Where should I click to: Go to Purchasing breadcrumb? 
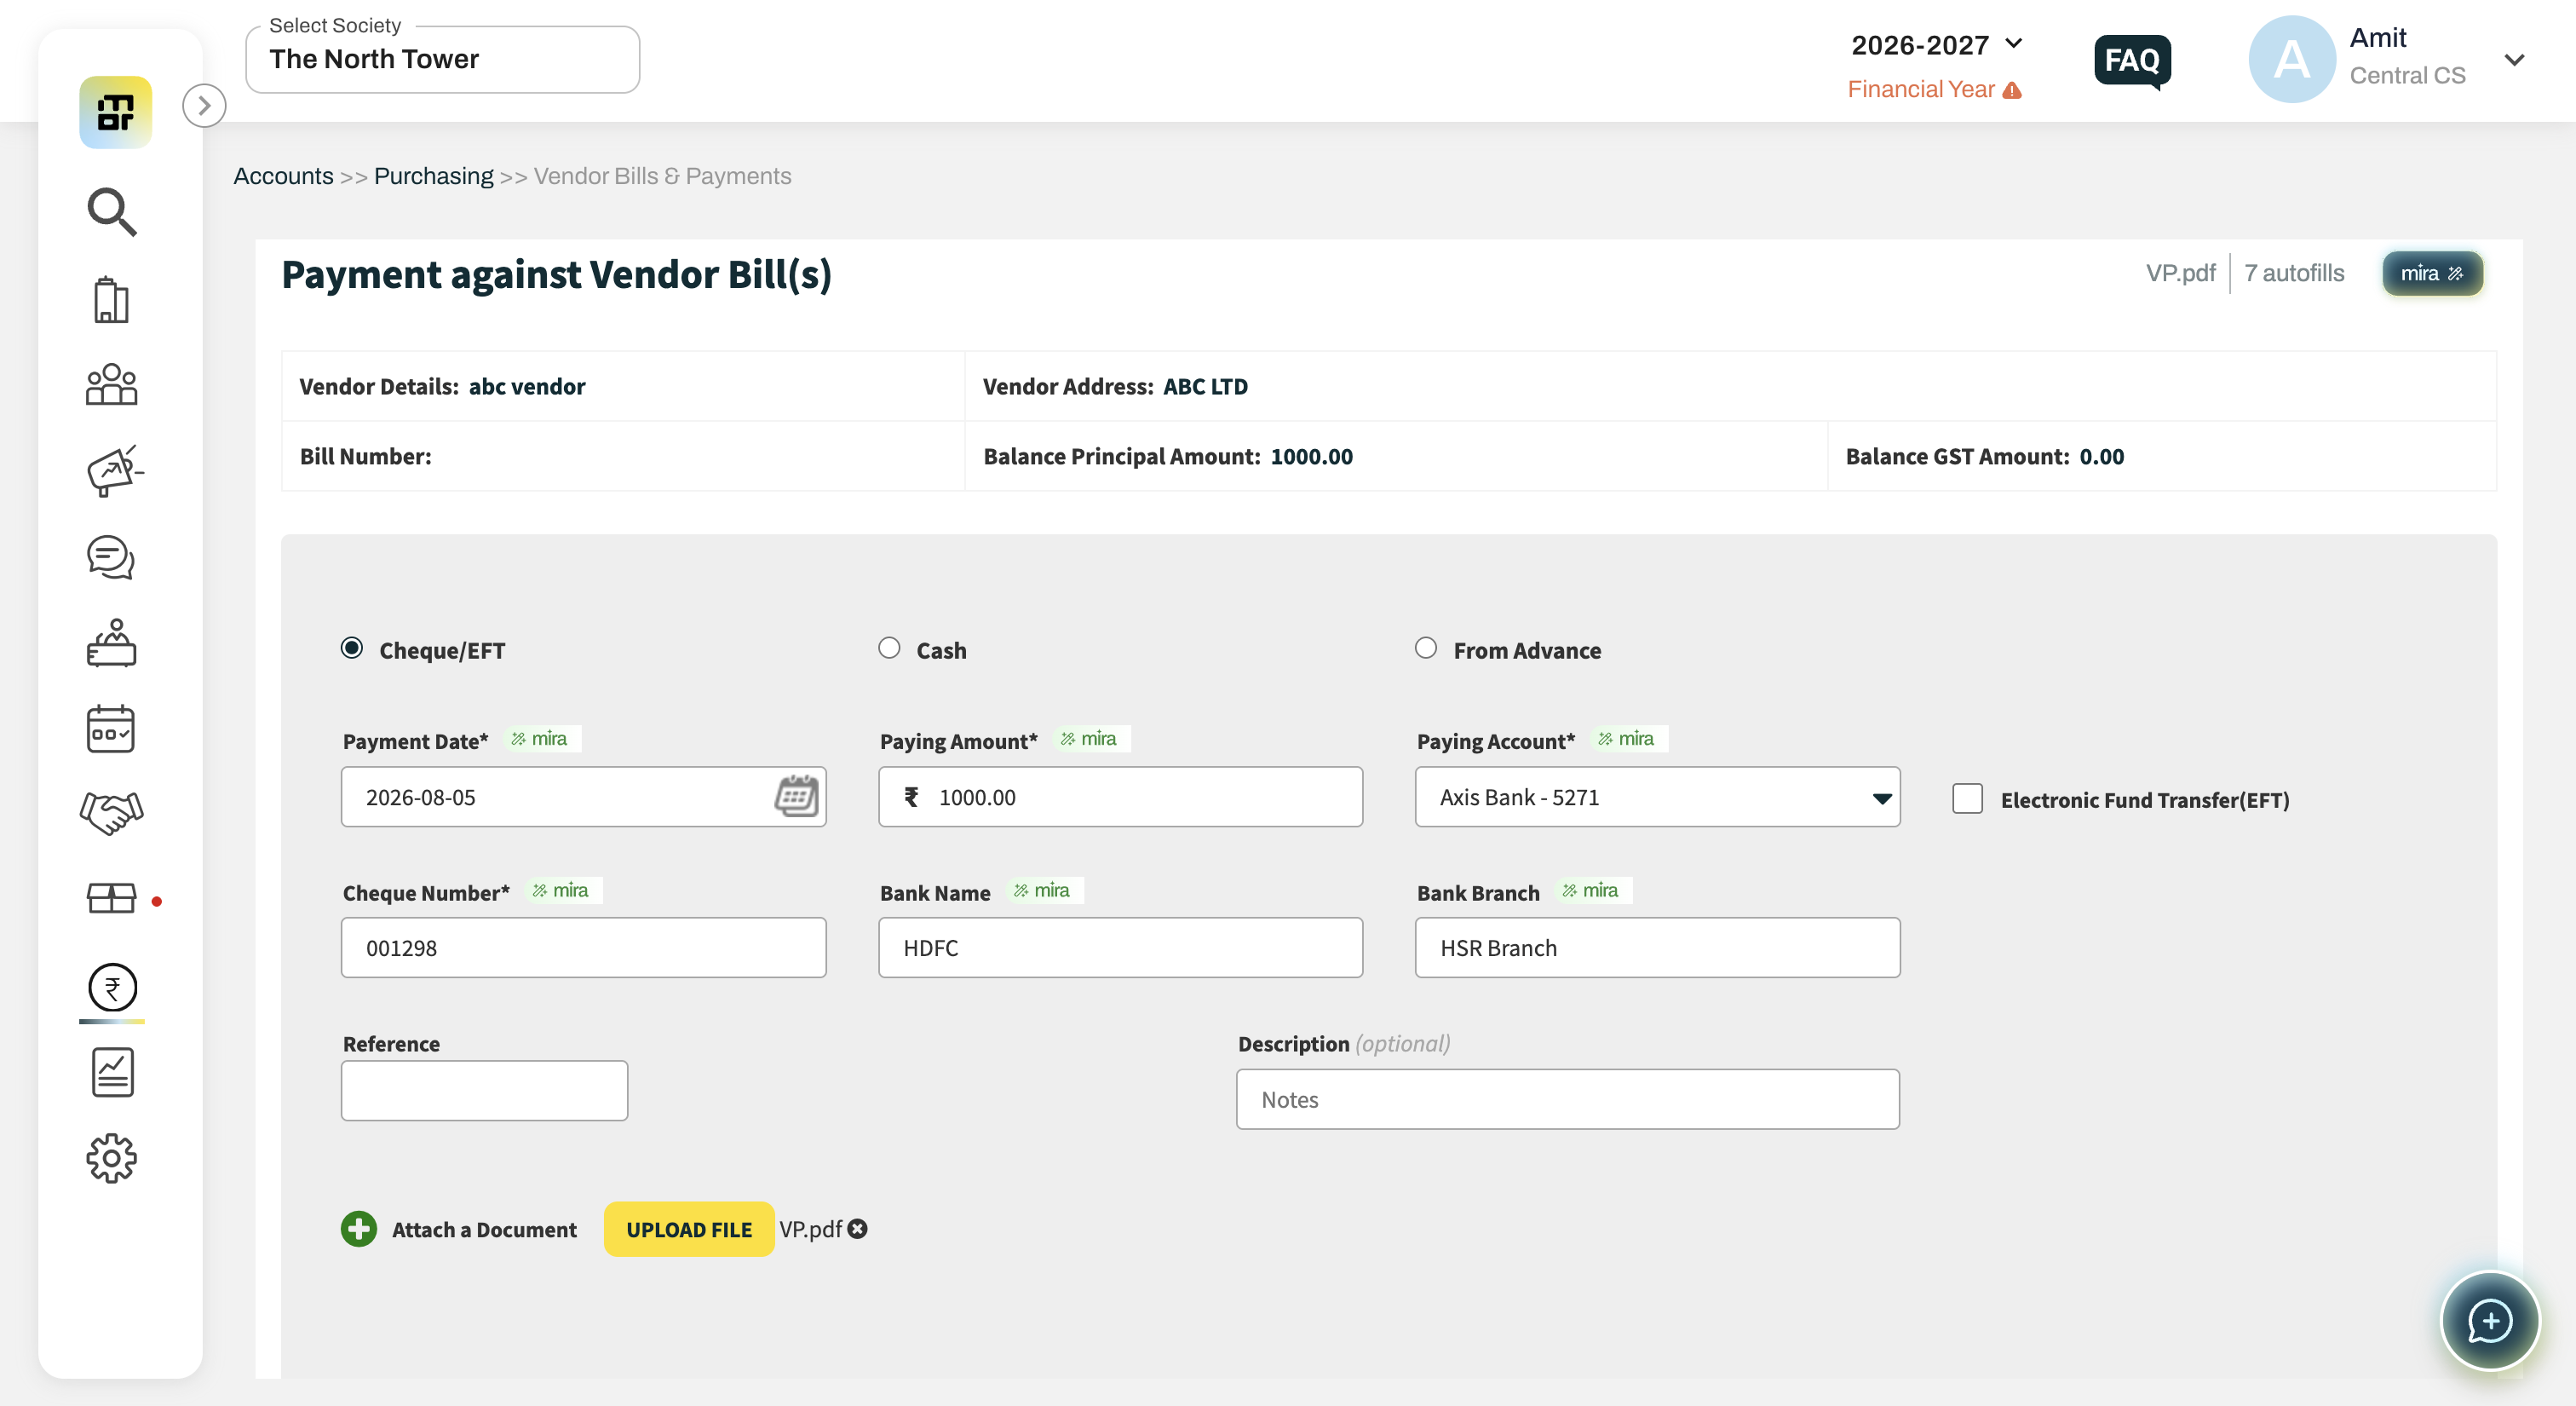pyautogui.click(x=433, y=176)
